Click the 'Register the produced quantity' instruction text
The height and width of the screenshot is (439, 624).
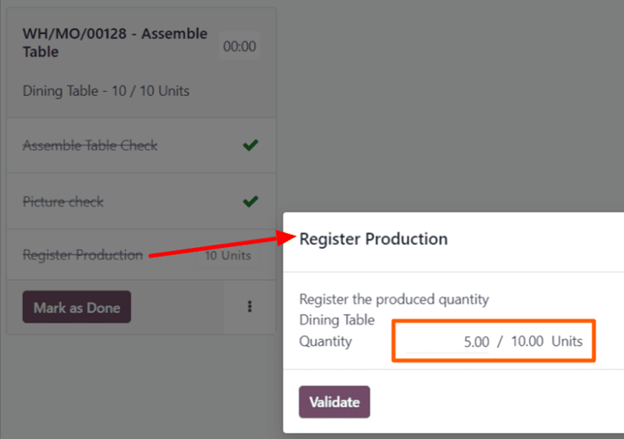click(394, 299)
